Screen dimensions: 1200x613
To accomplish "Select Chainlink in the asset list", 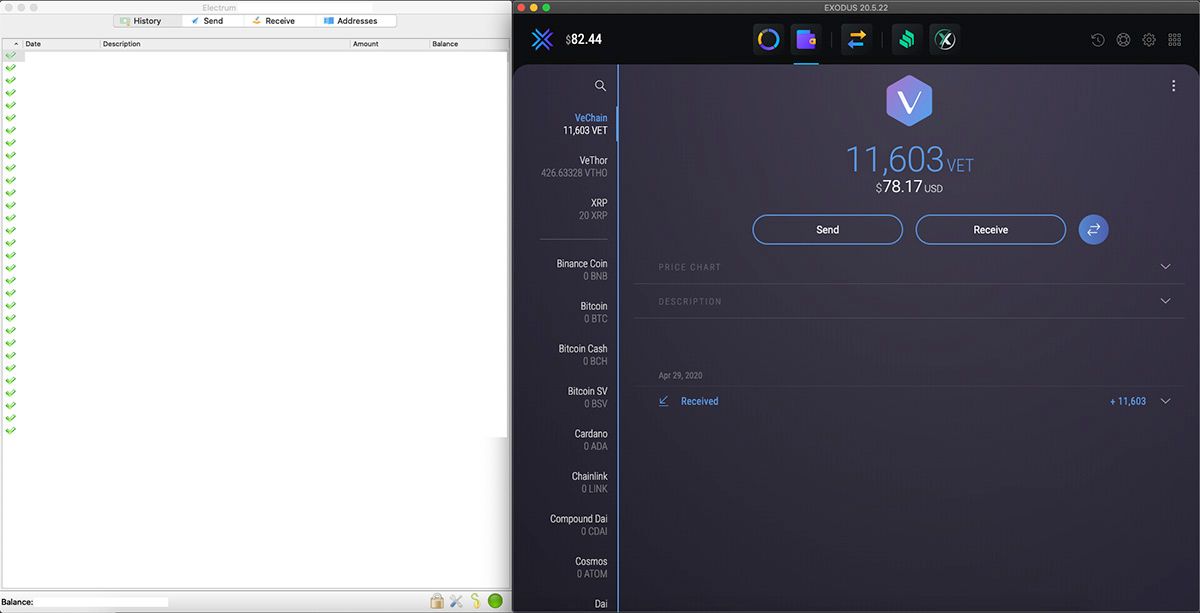I will [x=590, y=482].
